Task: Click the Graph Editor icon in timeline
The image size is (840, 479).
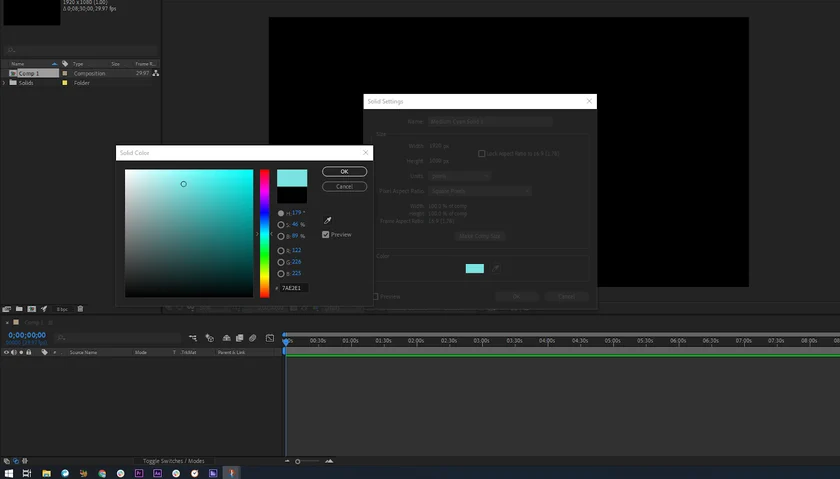Action: [x=269, y=338]
